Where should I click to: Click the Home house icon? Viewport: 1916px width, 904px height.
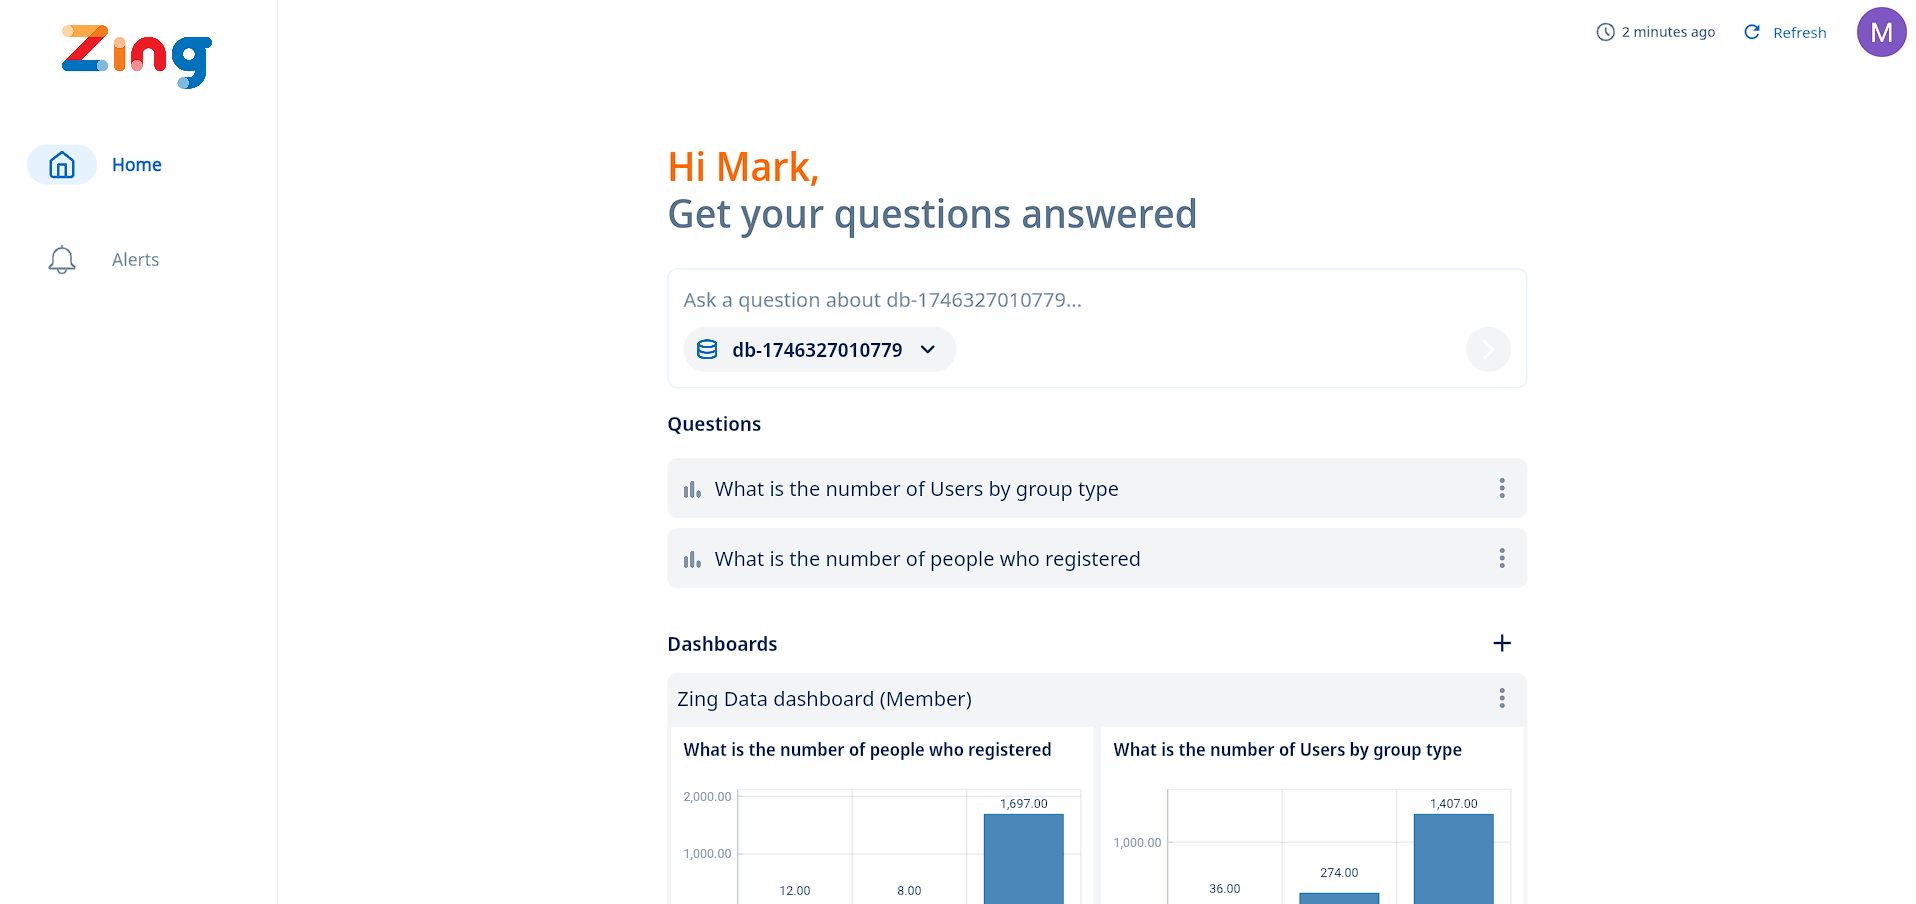(62, 165)
